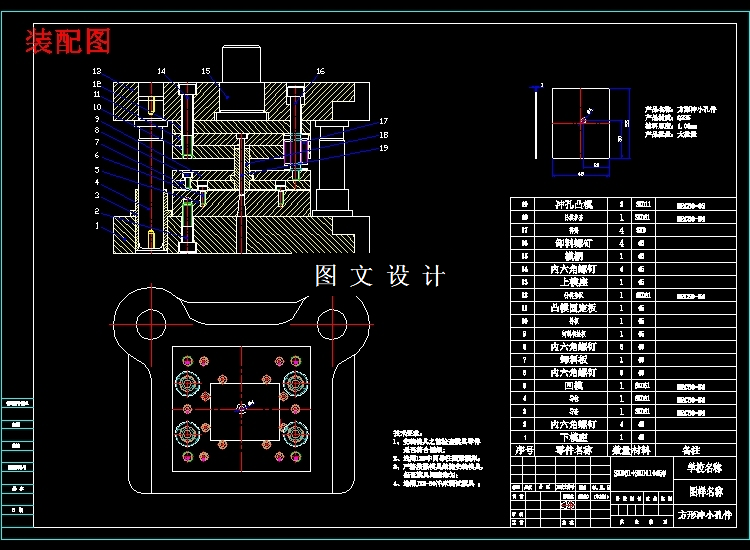Image resolution: width=750 pixels, height=550 pixels.
Task: Pick callout number 12 on the left
Action: (97, 84)
